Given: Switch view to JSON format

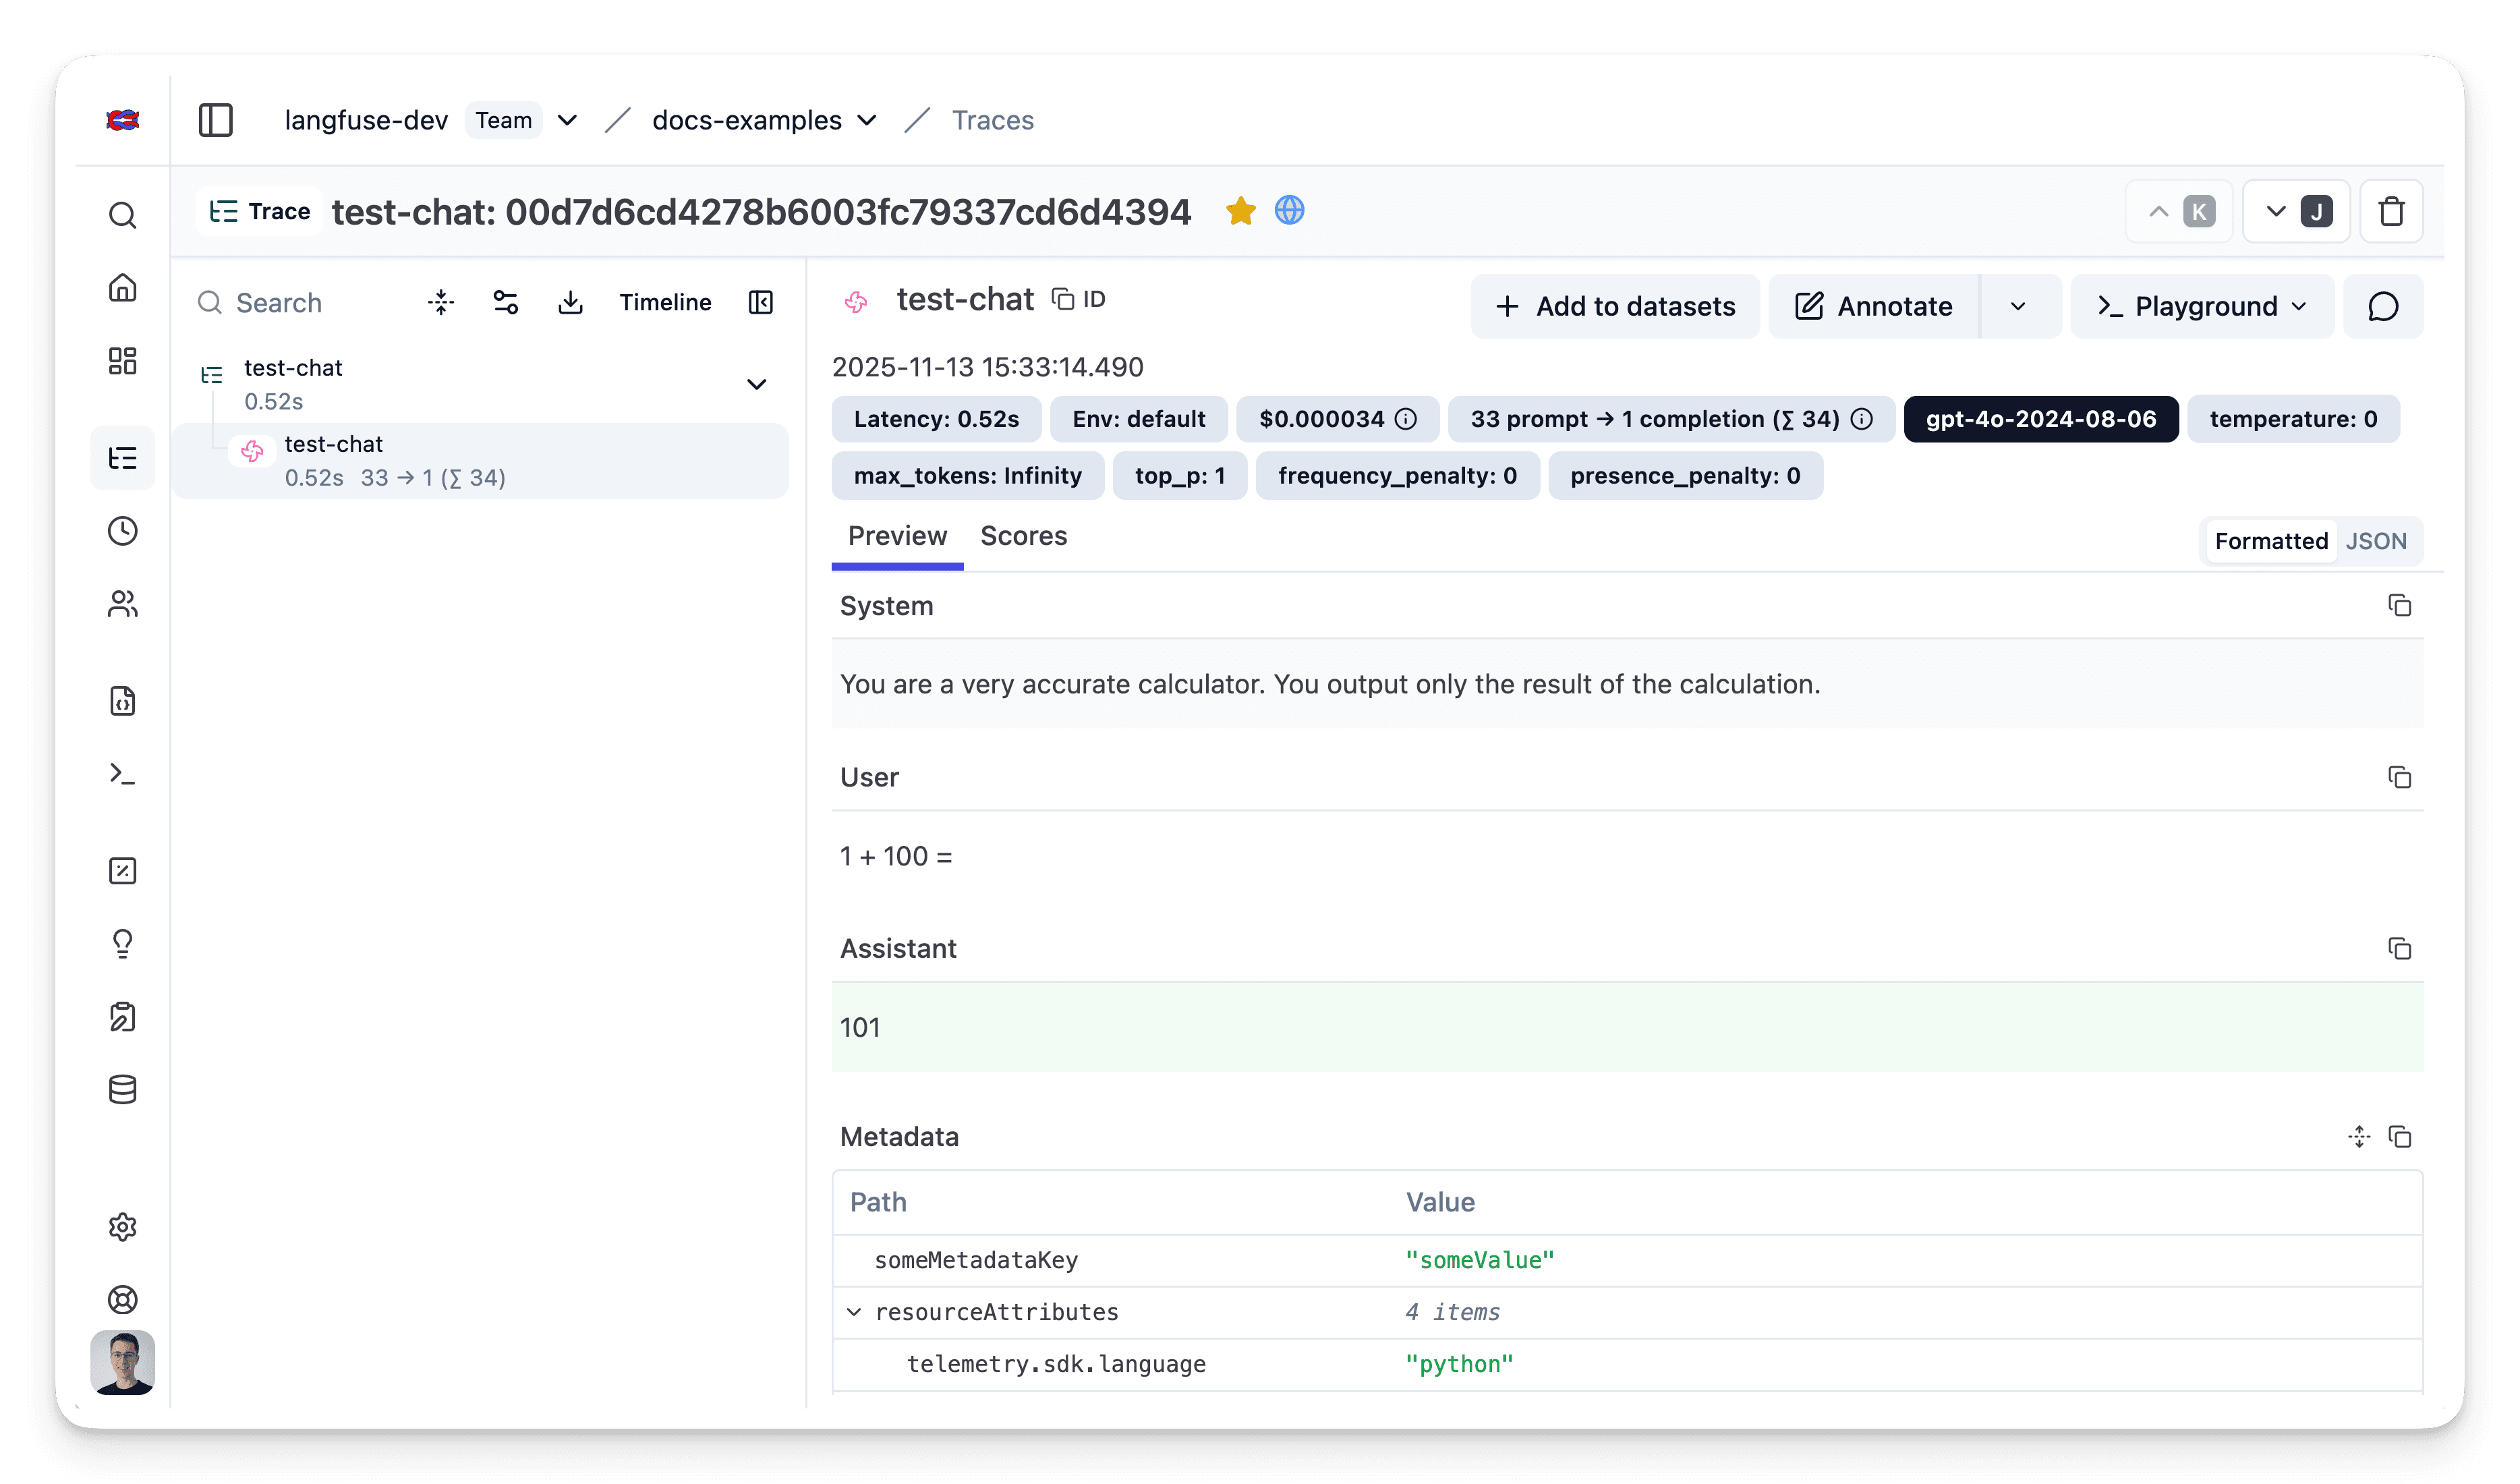Looking at the screenshot, I should (x=2375, y=541).
